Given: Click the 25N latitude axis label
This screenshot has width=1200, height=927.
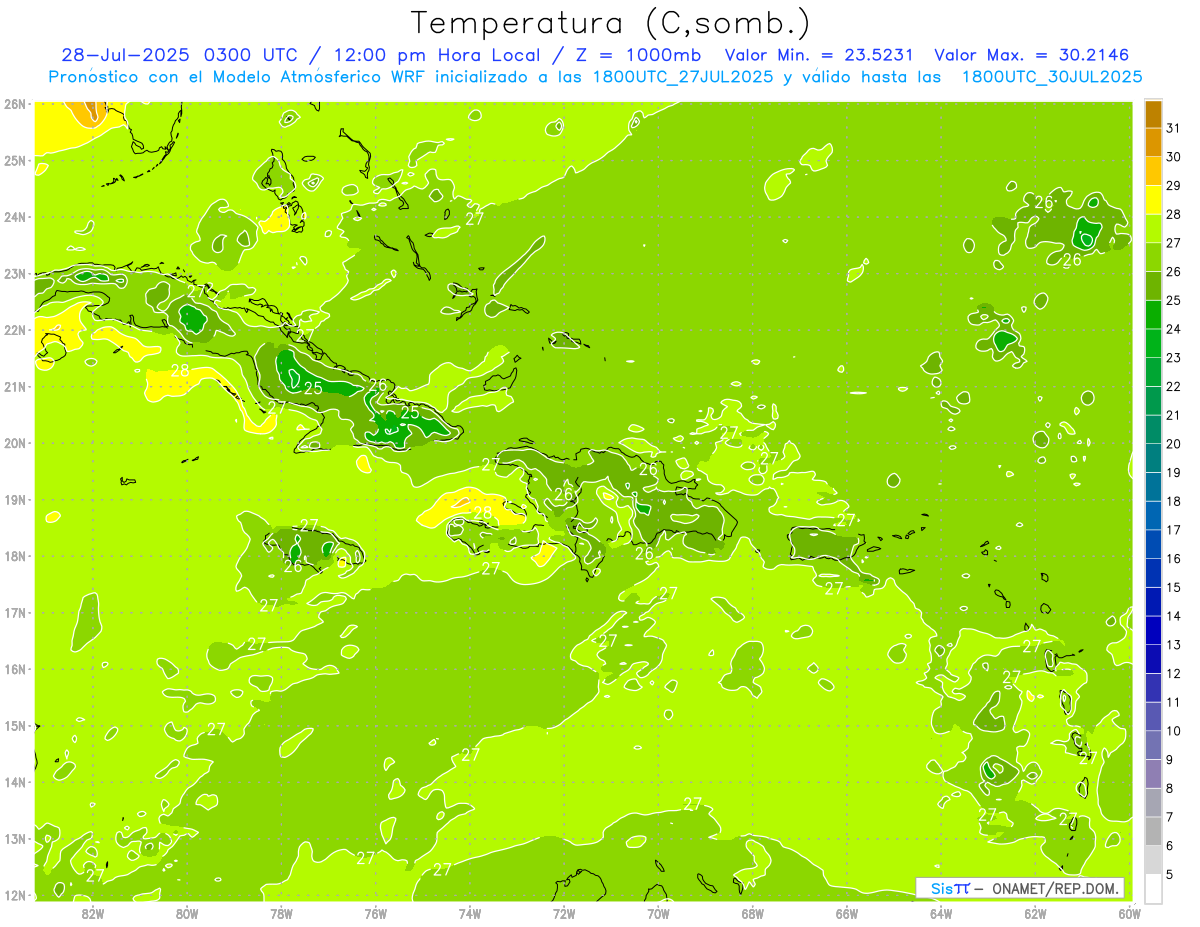Looking at the screenshot, I should [14, 160].
